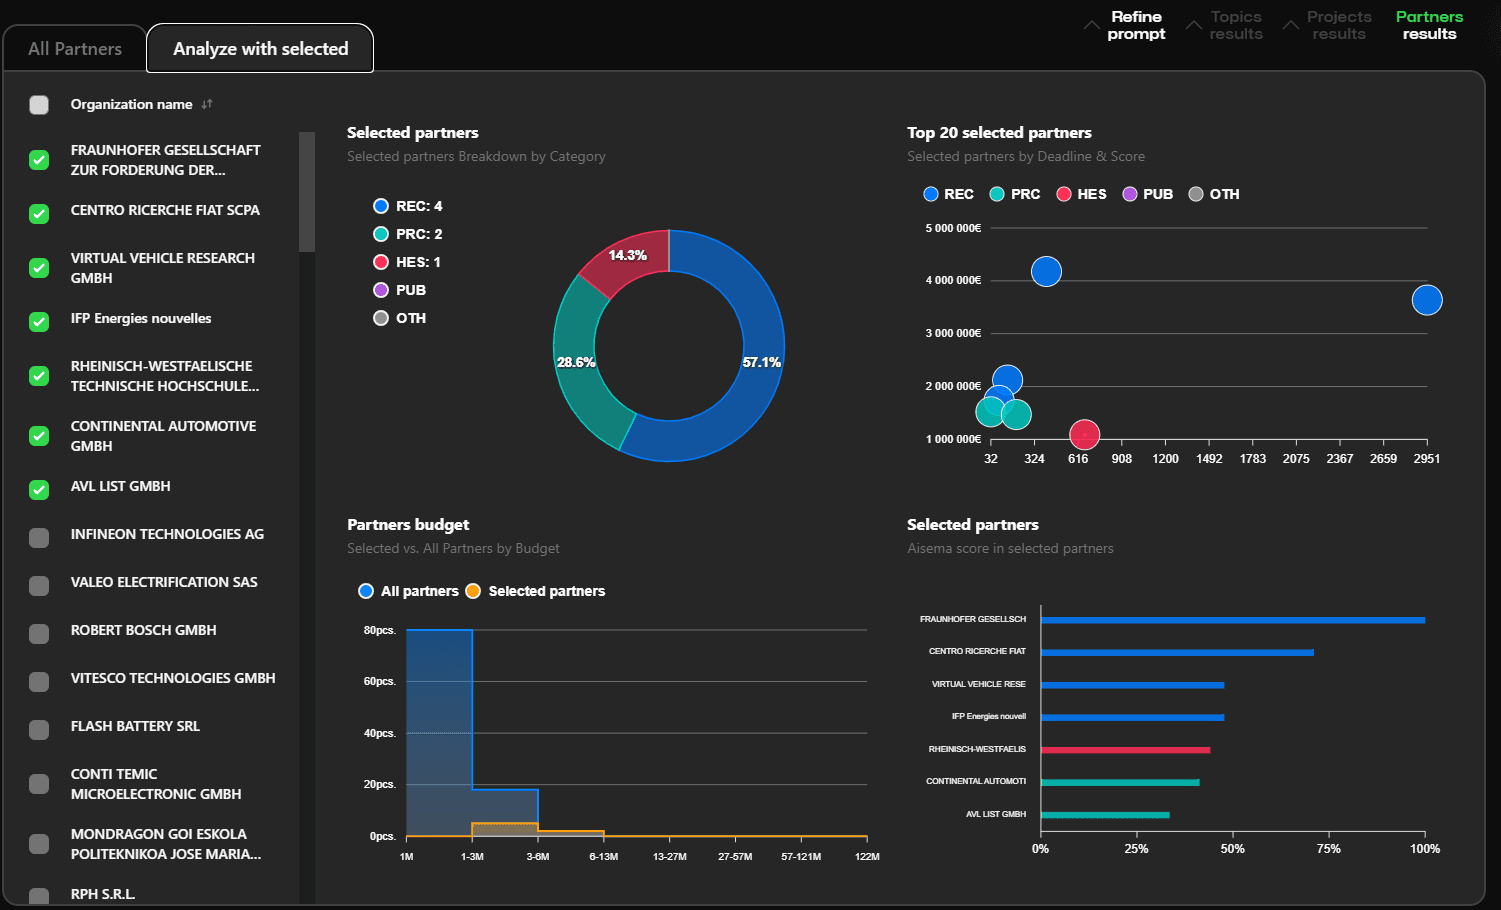The image size is (1501, 910).
Task: Click the orange Selected partners legend marker
Action: [x=473, y=591]
